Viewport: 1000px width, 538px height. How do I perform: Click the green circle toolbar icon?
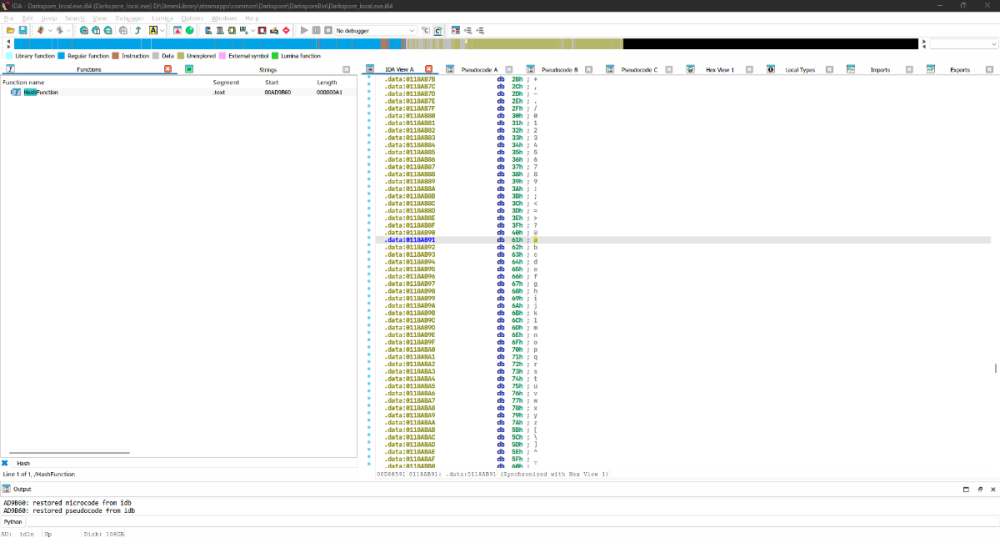(x=189, y=31)
